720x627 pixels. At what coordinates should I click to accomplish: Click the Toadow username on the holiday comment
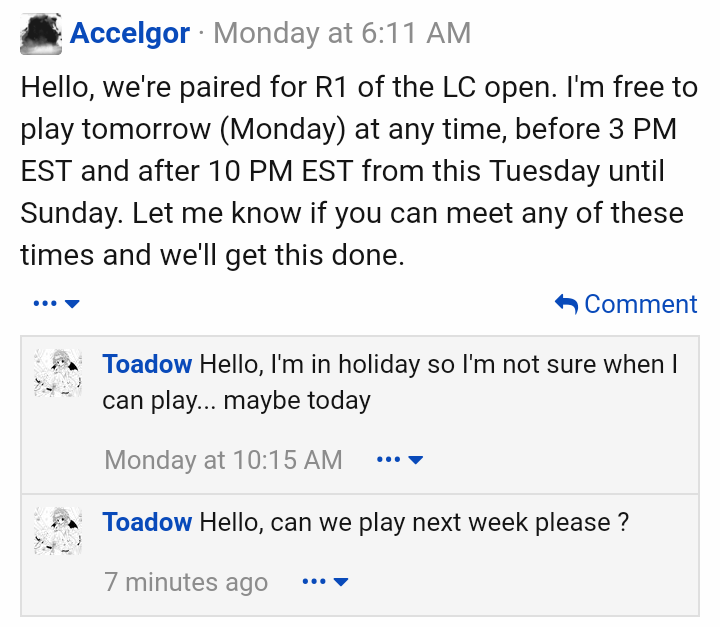(147, 364)
